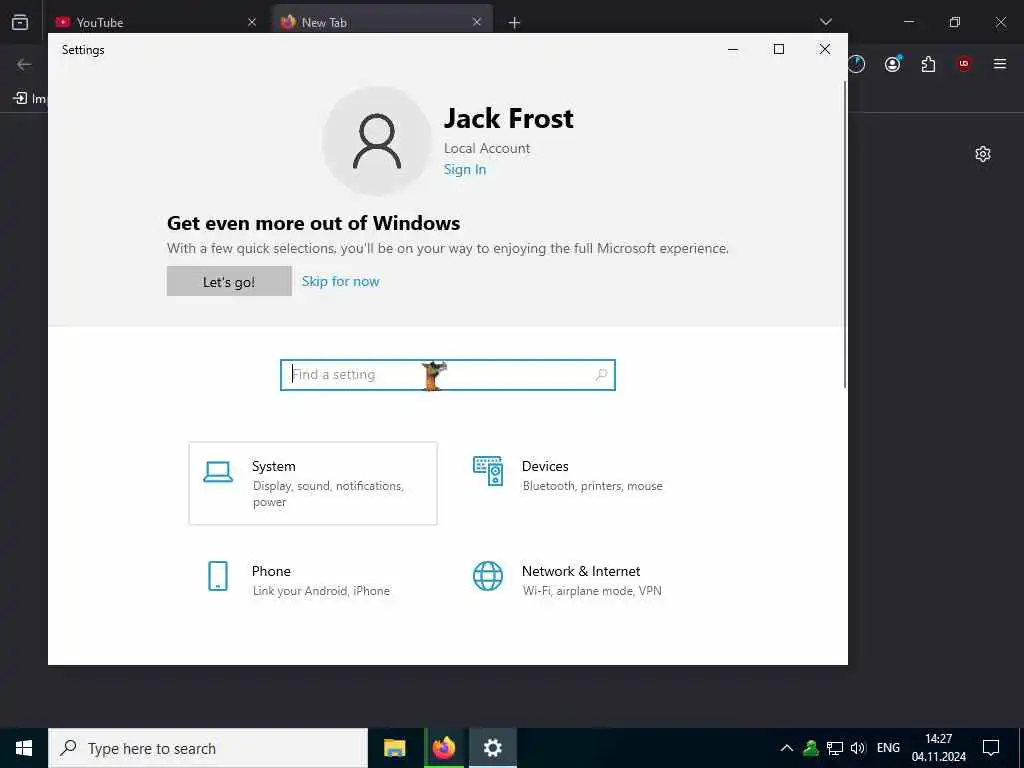Click the taskbar clock showing 14:27
This screenshot has width=1024, height=768.
pyautogui.click(x=938, y=748)
